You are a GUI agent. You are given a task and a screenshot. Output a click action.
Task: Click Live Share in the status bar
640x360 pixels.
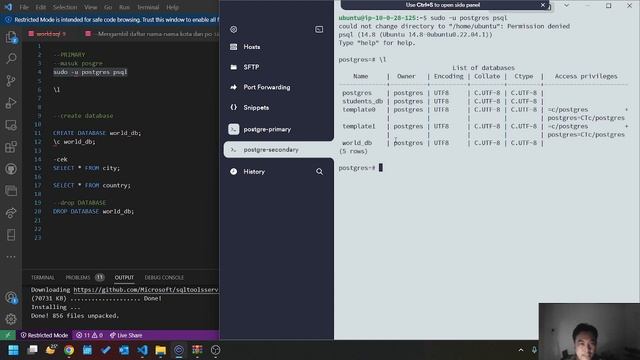tap(126, 335)
